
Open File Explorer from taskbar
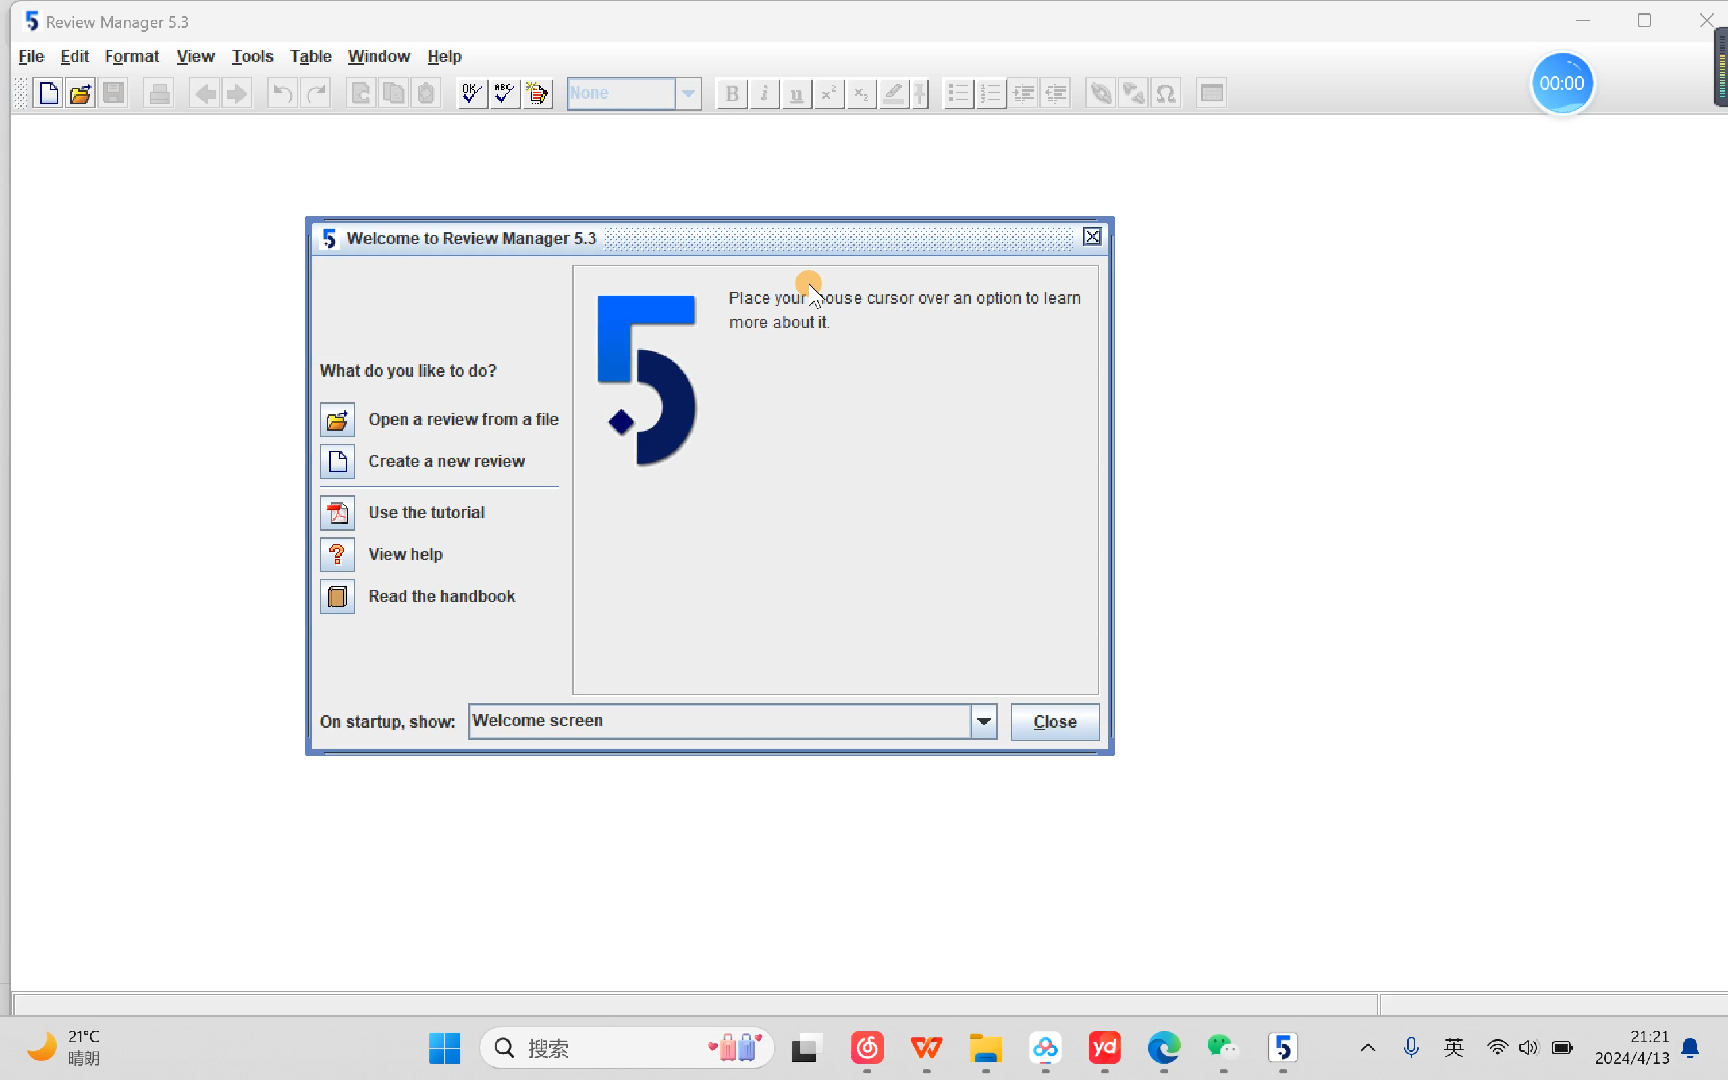(x=986, y=1048)
